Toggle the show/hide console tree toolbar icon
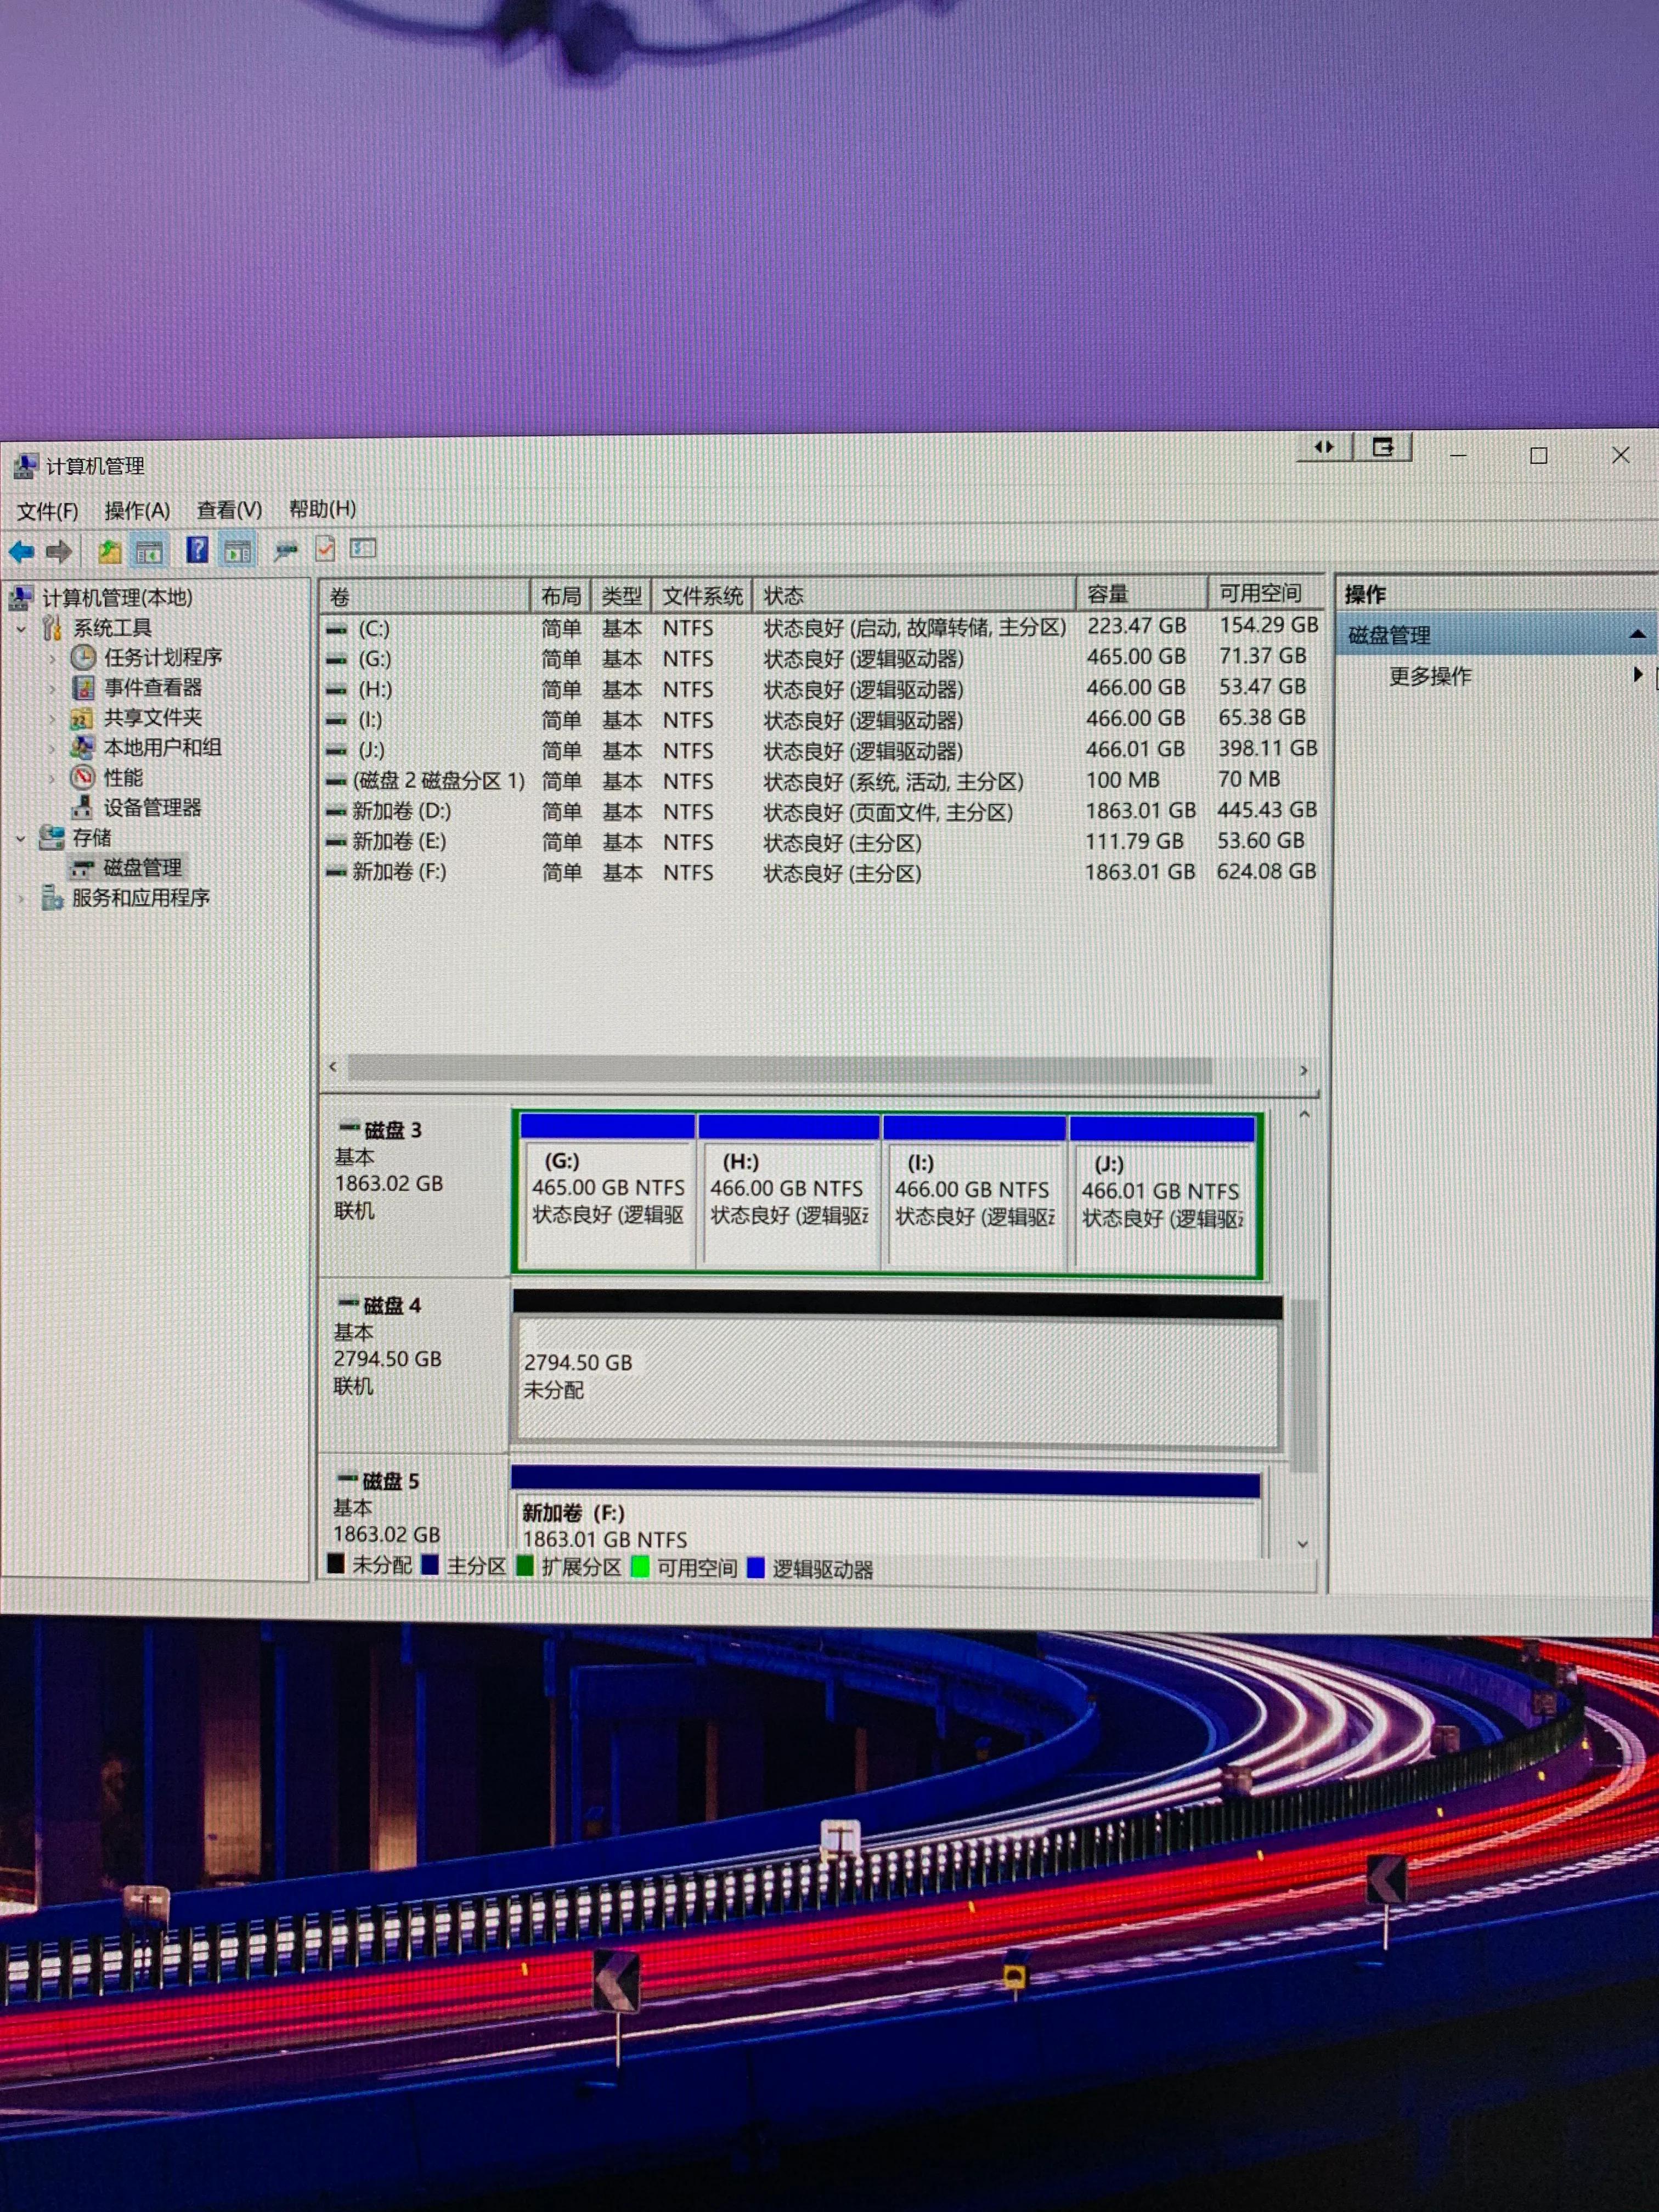The width and height of the screenshot is (1659, 2212). click(149, 551)
